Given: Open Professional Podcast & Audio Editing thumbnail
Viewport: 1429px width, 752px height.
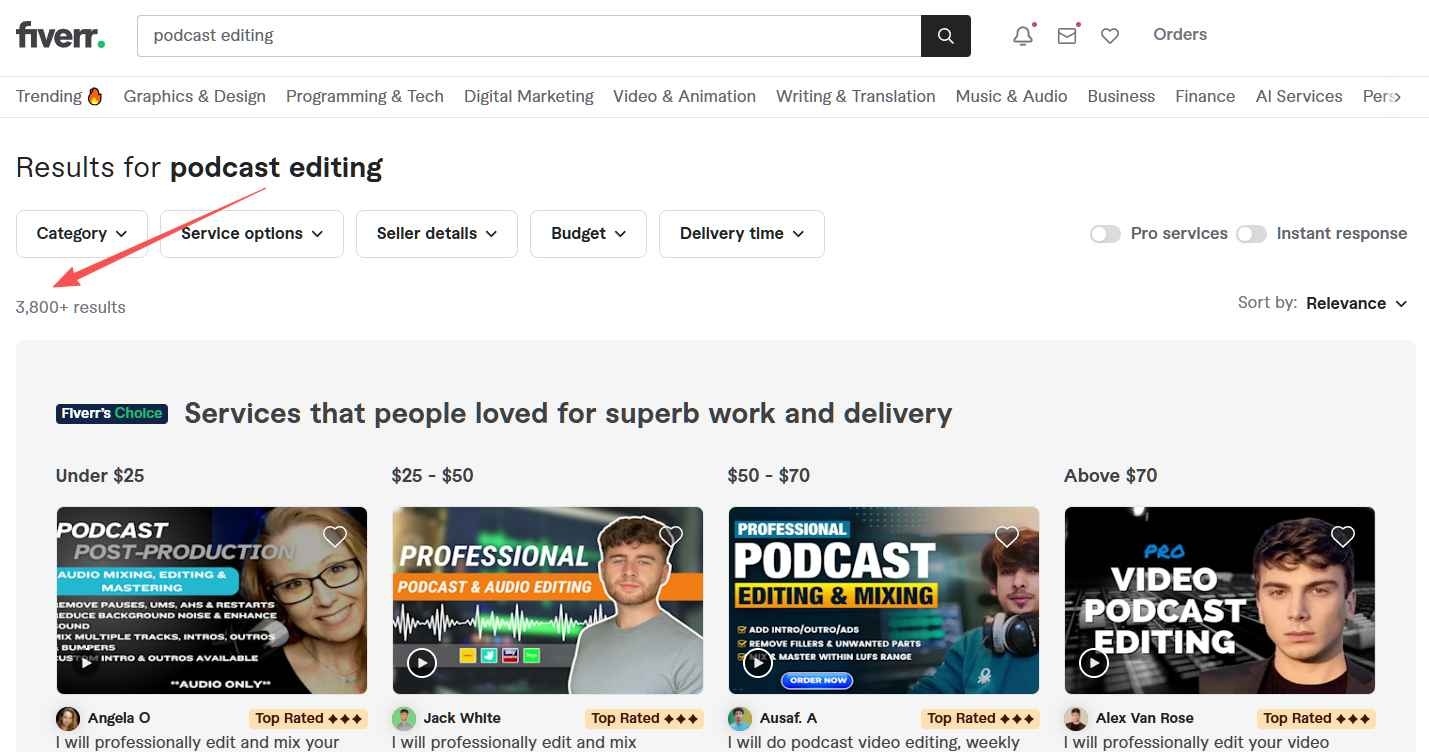Looking at the screenshot, I should [548, 600].
